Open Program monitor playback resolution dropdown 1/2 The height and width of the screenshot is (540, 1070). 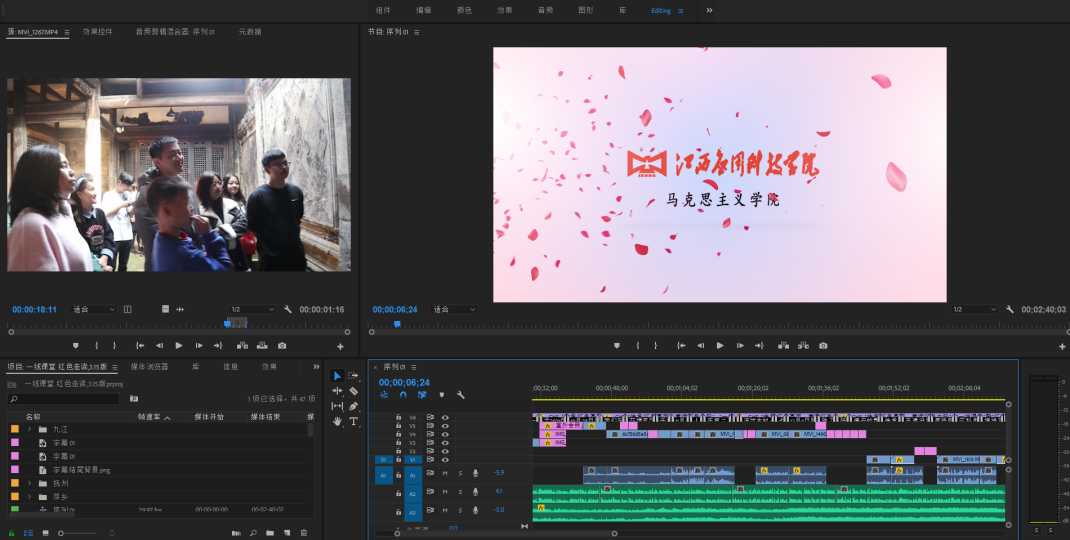coord(974,309)
